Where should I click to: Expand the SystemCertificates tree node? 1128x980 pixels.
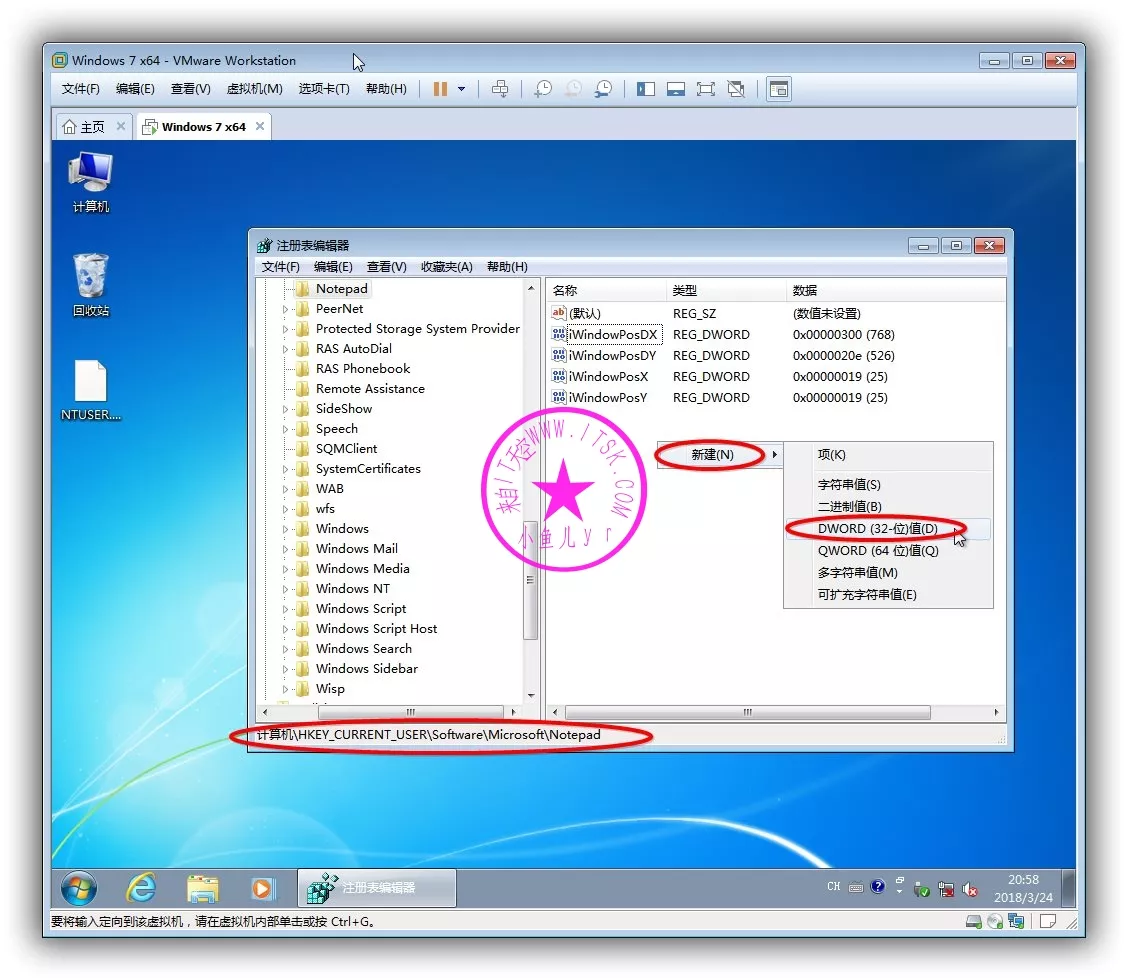[286, 469]
